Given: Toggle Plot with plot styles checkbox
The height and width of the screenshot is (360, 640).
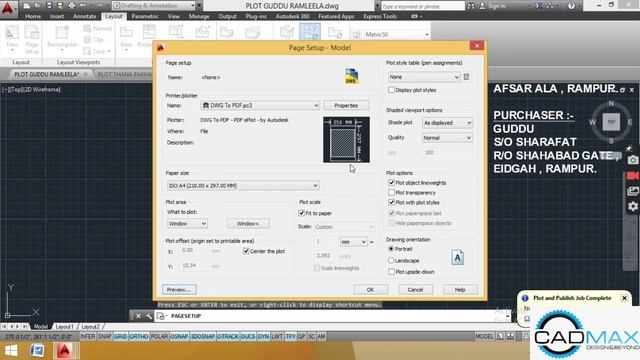Looking at the screenshot, I should tap(391, 202).
